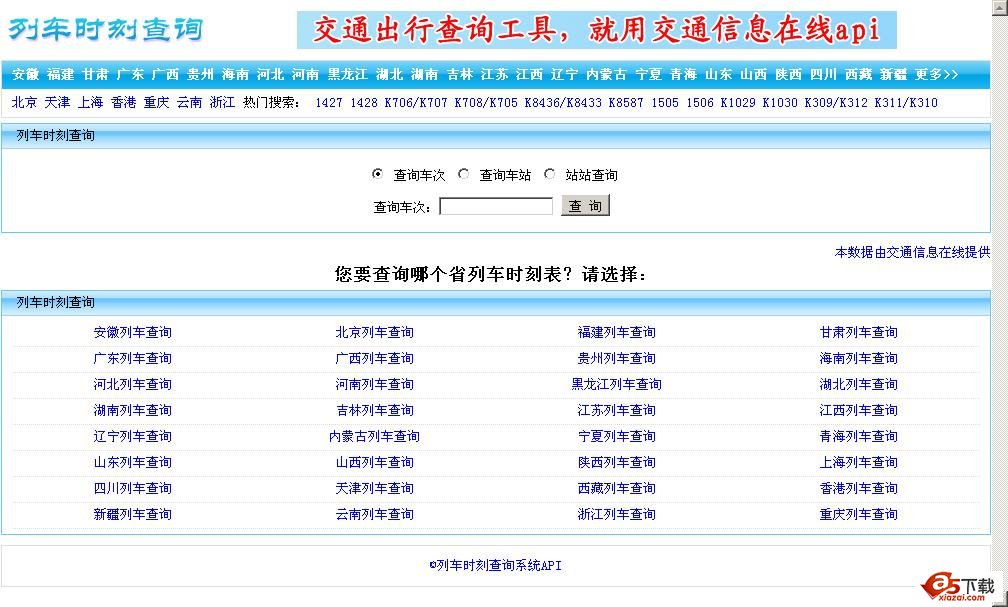
Task: Open 西藏列车查询 province link
Action: click(617, 488)
